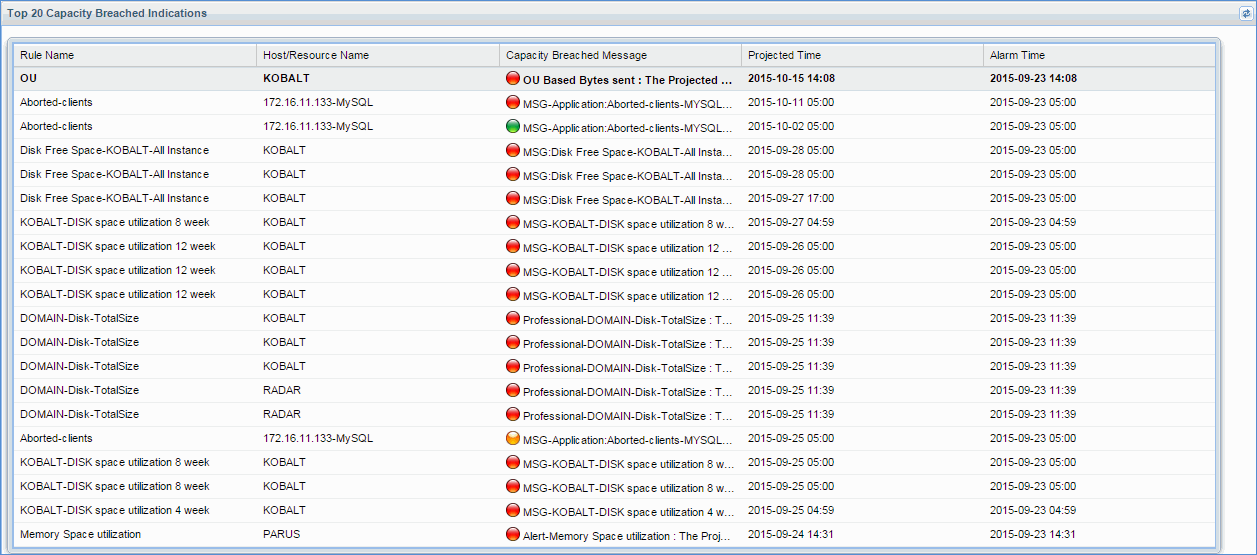Select the OU rule name cell
The width and height of the screenshot is (1257, 555).
28,78
